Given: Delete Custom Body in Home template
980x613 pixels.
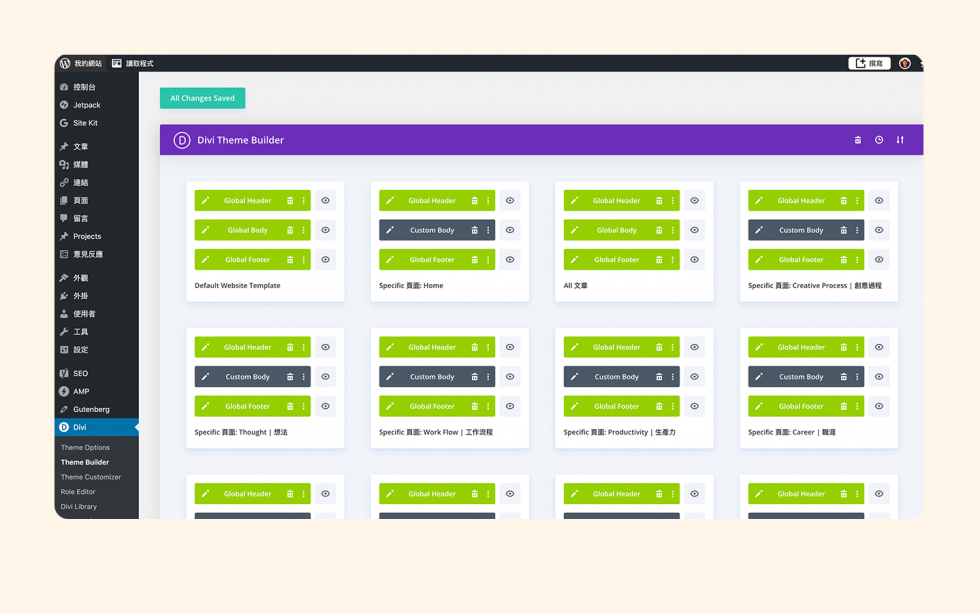Looking at the screenshot, I should pyautogui.click(x=474, y=230).
